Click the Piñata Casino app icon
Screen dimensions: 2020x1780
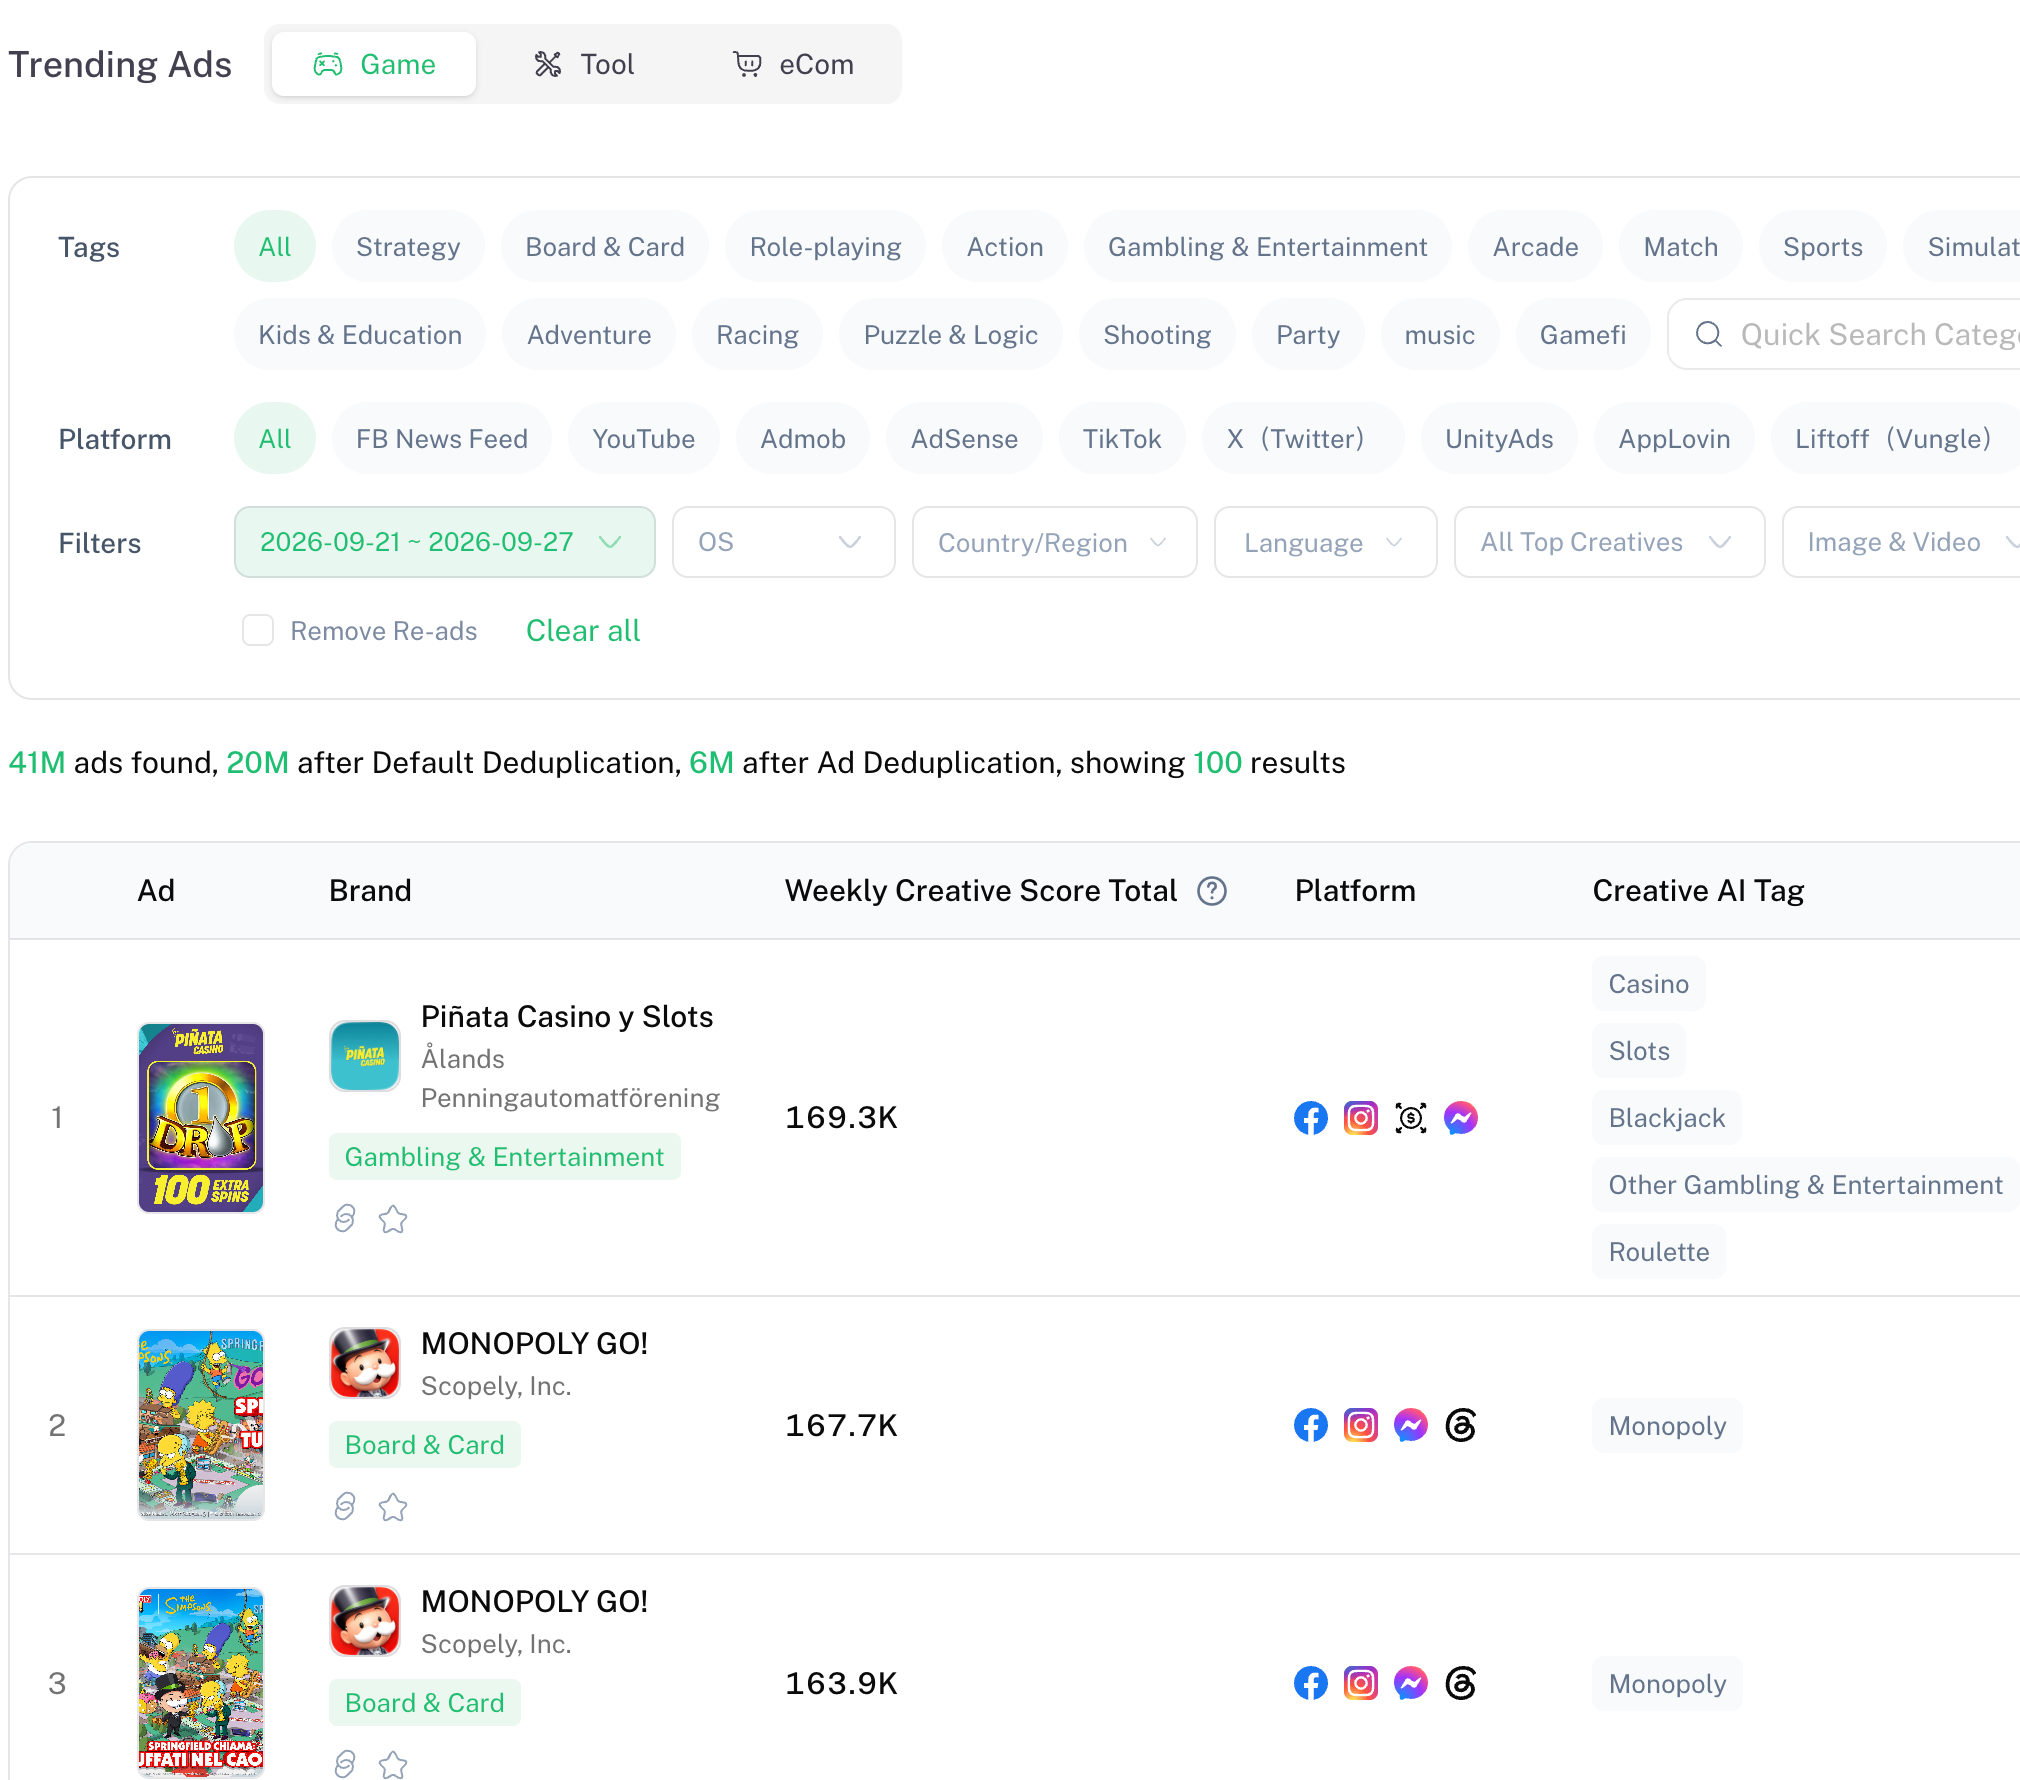(365, 1055)
